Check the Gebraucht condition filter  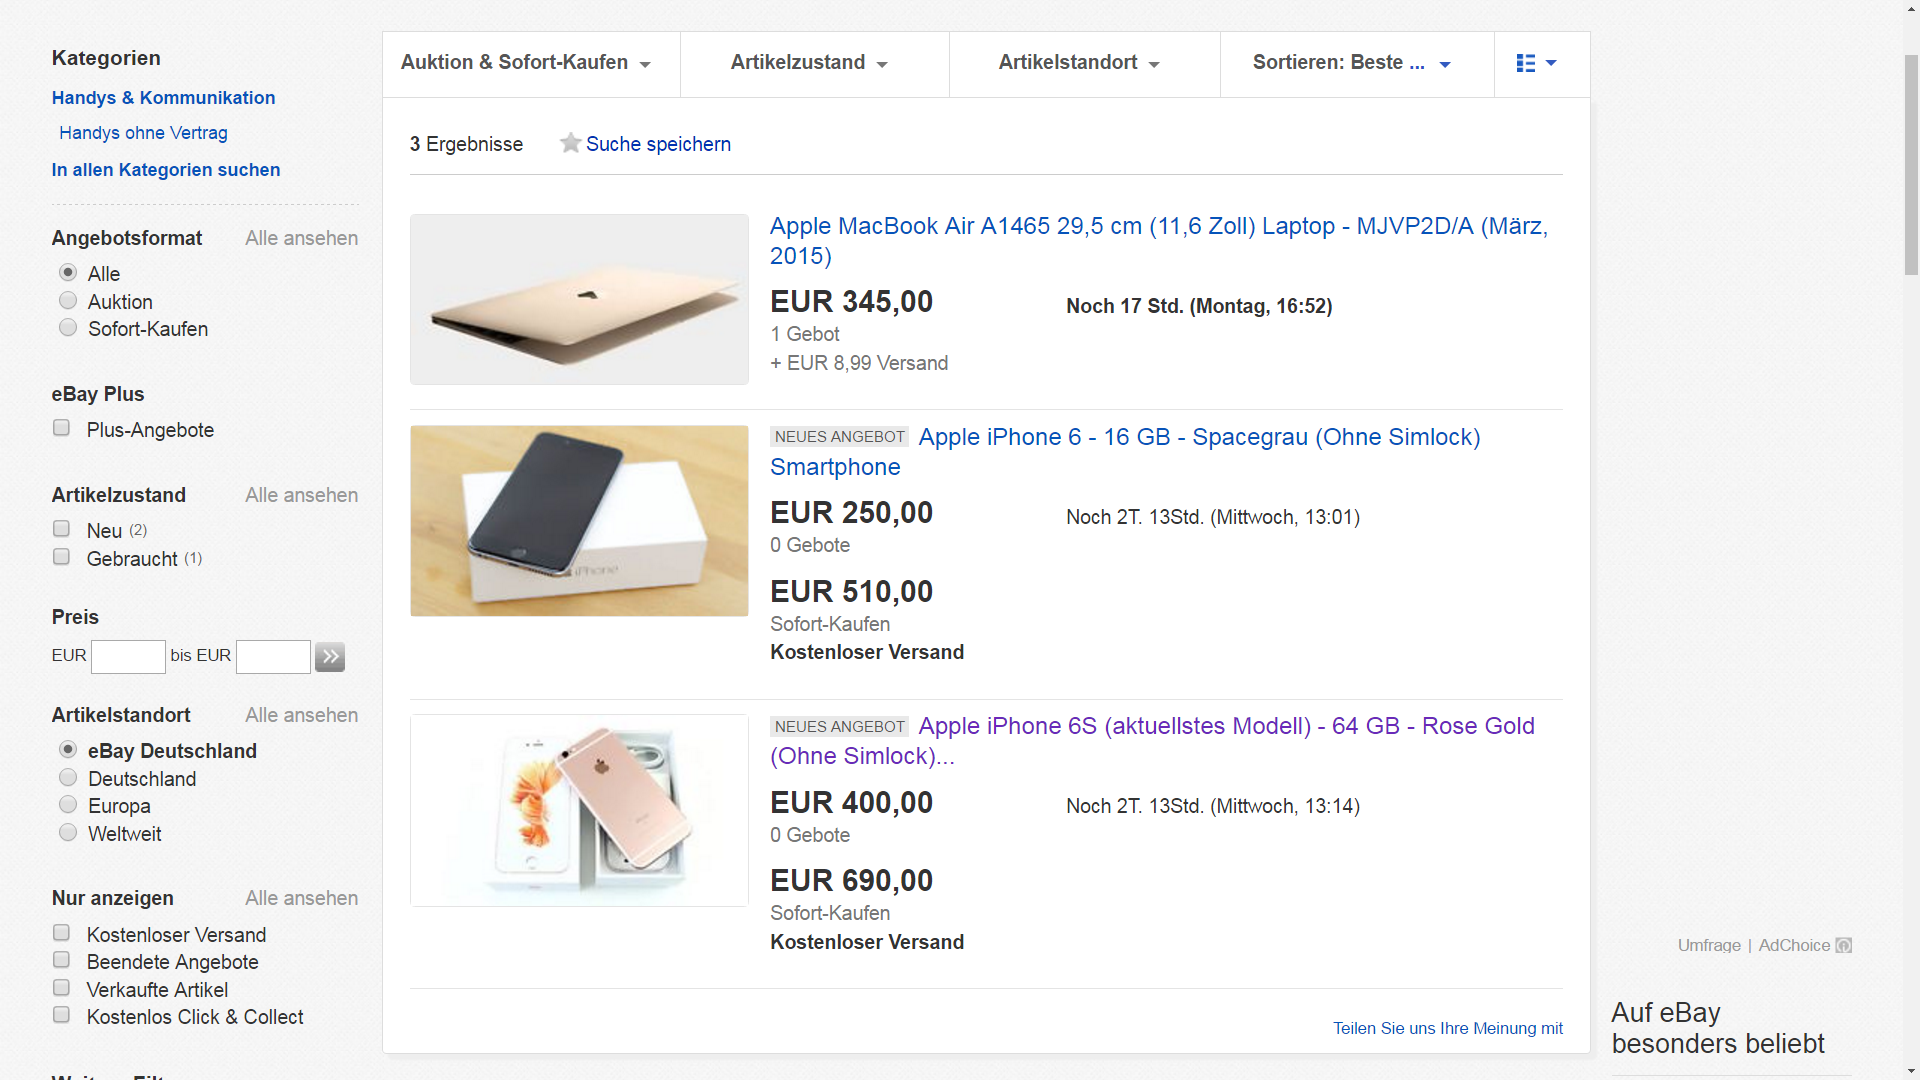click(62, 557)
